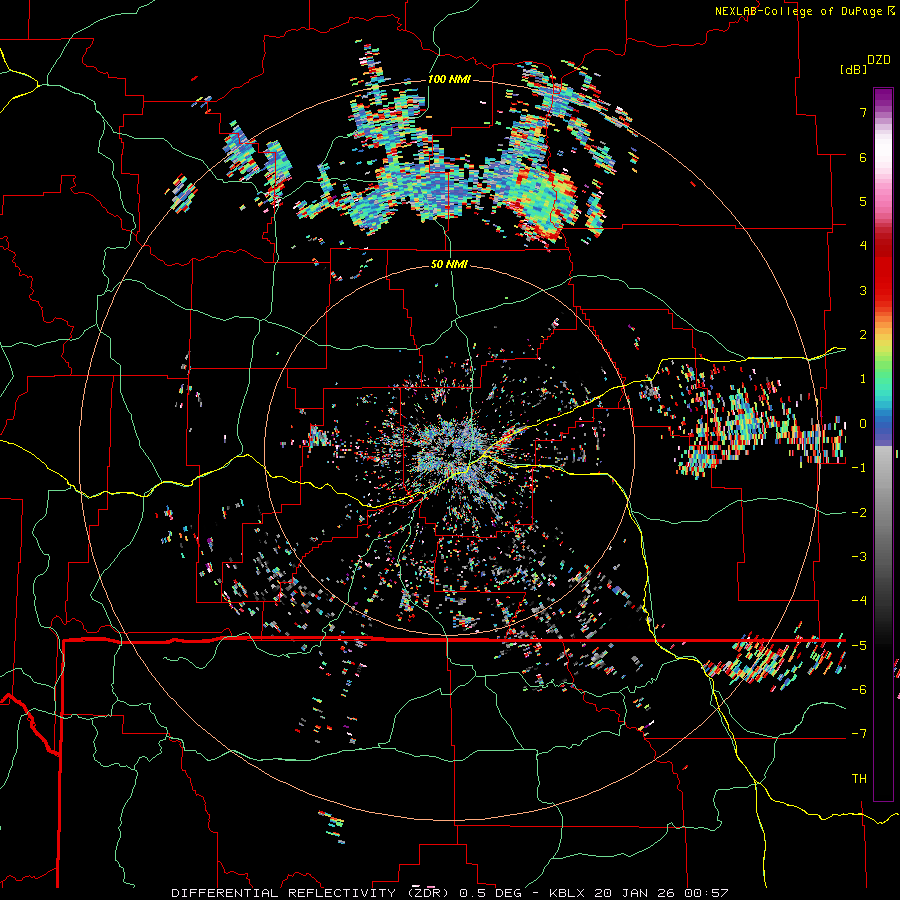Click the DZD legend title
900x900 pixels.
[879, 60]
